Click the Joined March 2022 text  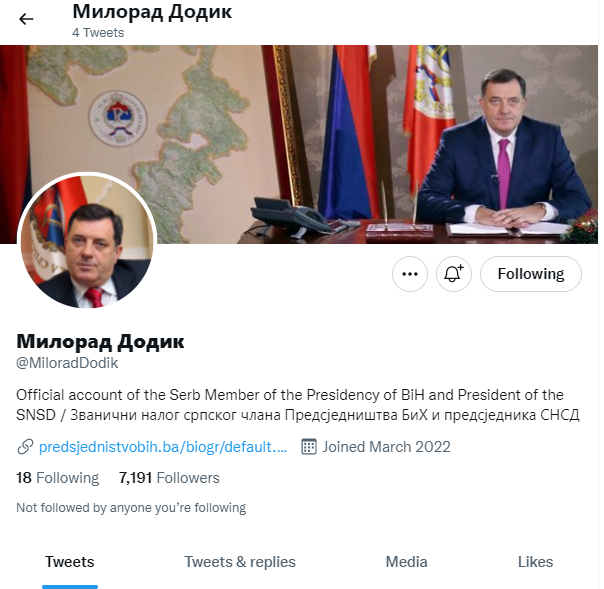(386, 447)
